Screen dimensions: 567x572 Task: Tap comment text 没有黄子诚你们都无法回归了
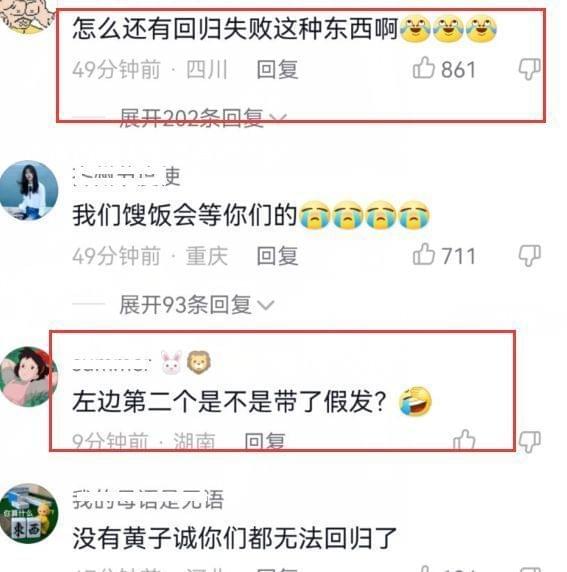235,538
